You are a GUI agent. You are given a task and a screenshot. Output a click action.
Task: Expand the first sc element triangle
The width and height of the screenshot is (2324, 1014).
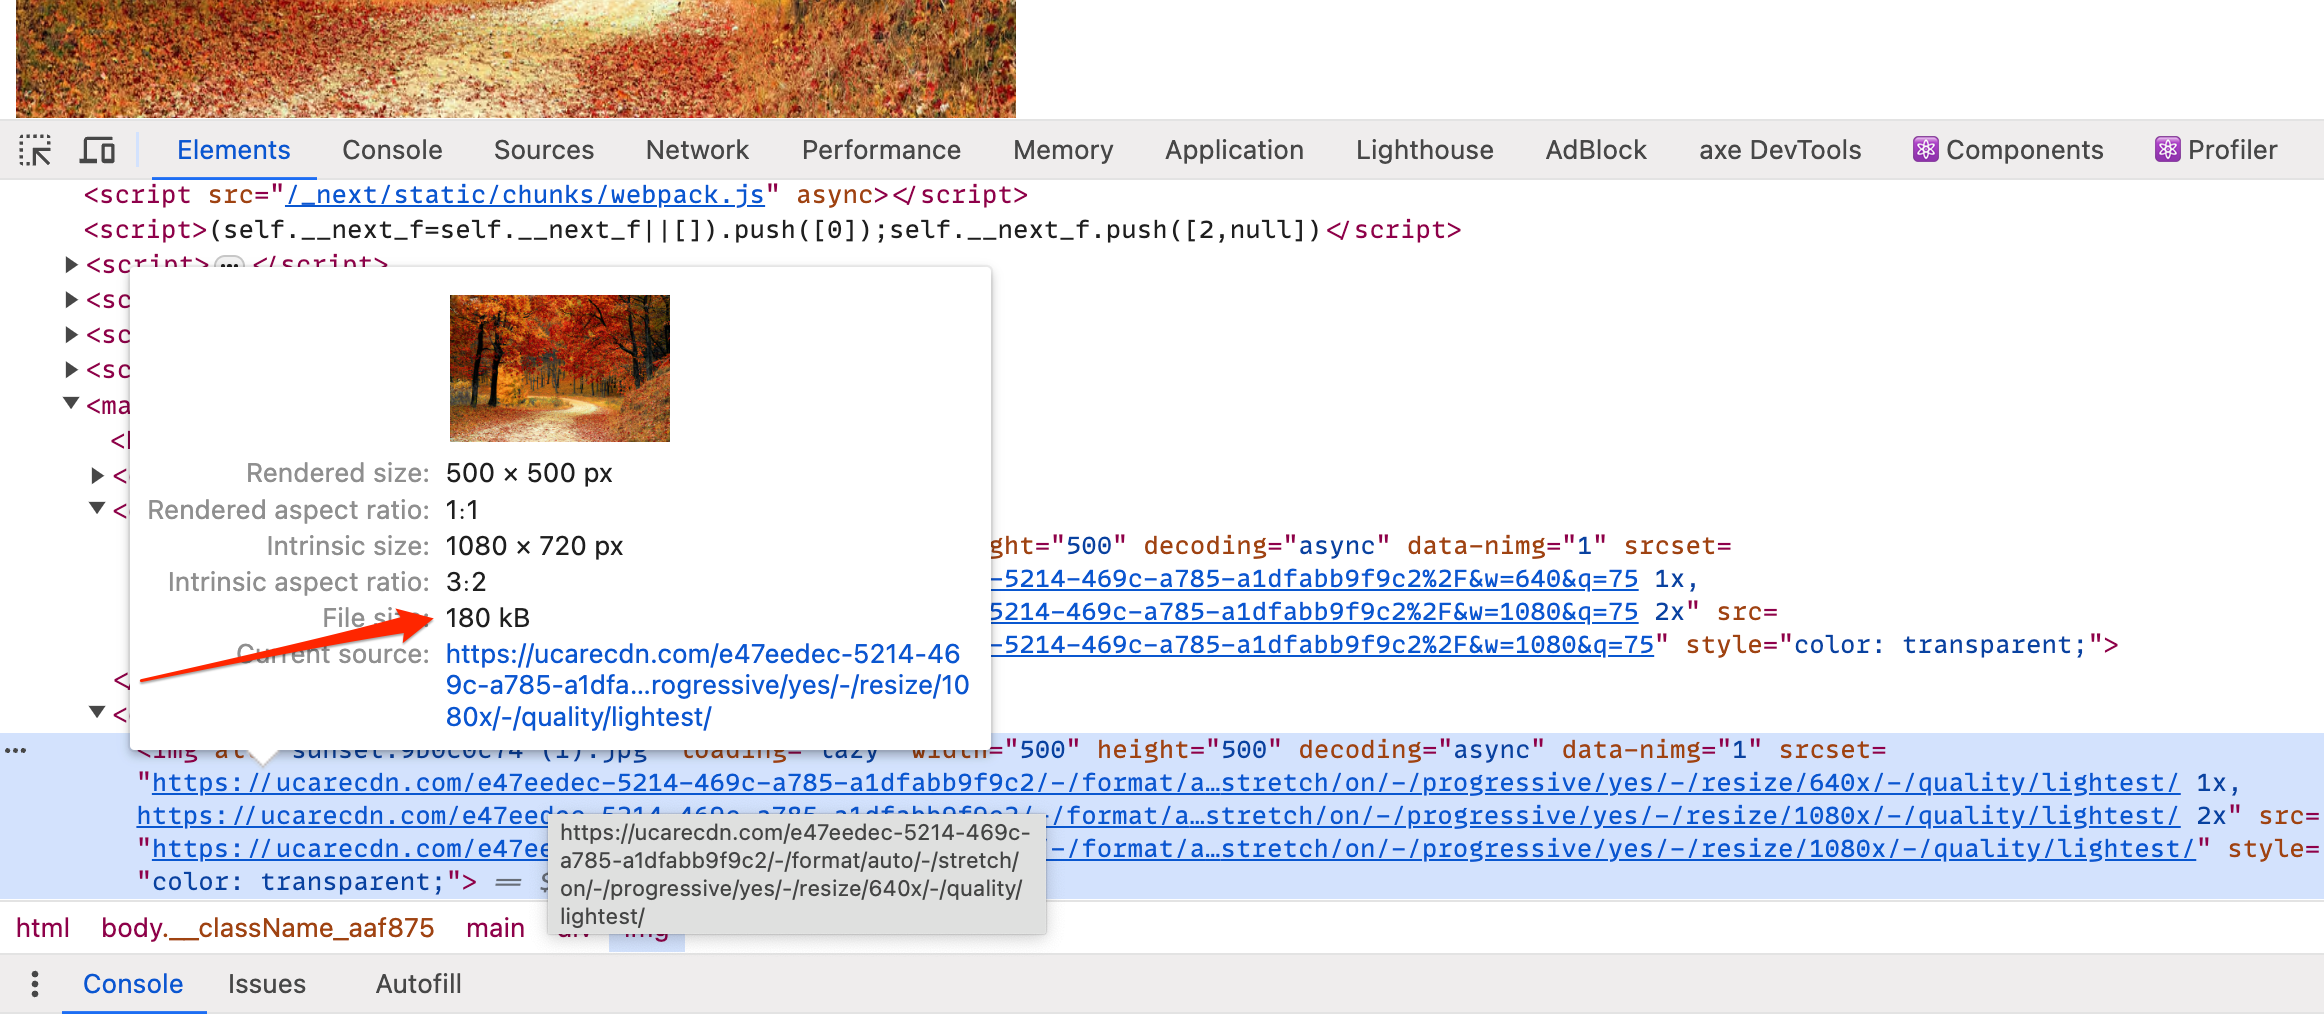click(71, 299)
